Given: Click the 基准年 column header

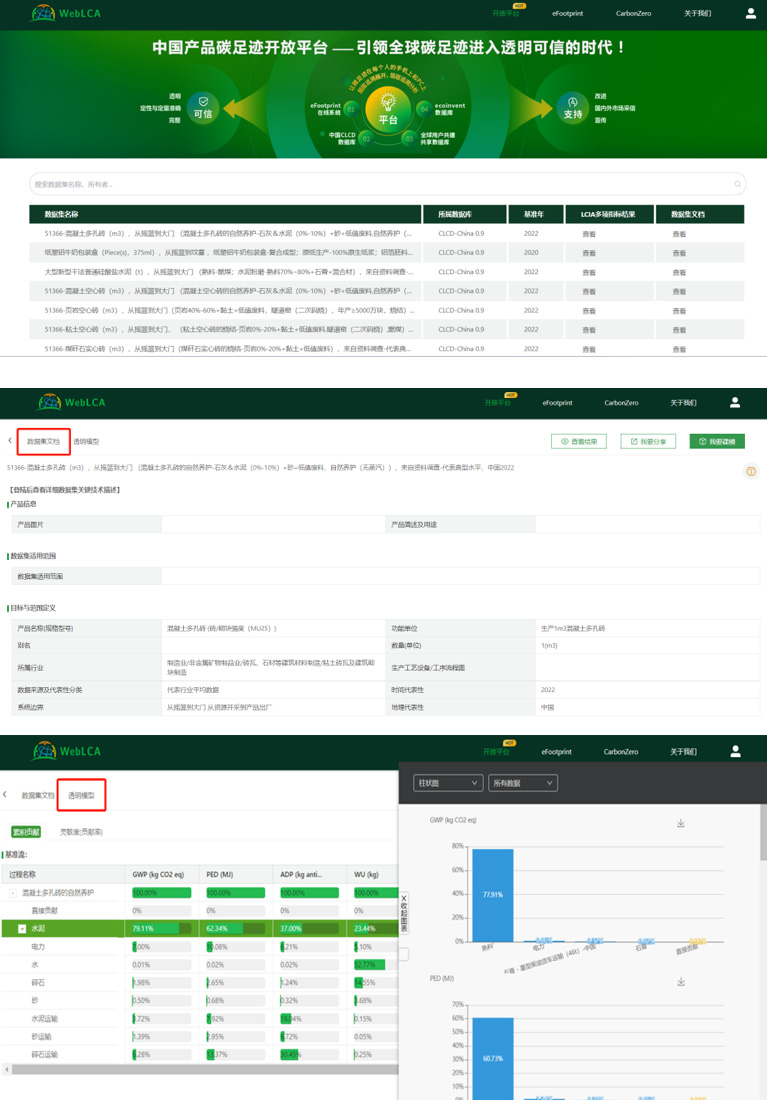Looking at the screenshot, I should pyautogui.click(x=534, y=214).
